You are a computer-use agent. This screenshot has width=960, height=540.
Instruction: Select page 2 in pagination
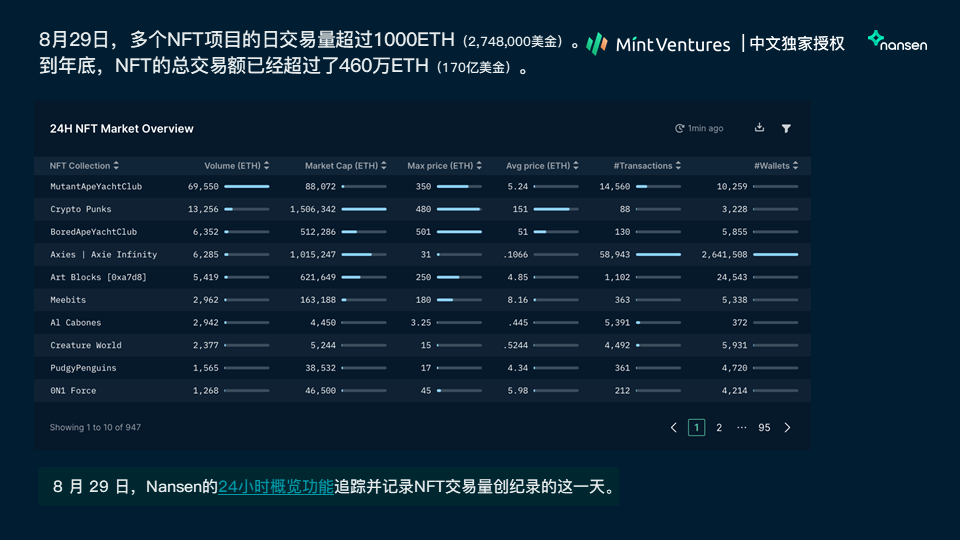coord(719,427)
